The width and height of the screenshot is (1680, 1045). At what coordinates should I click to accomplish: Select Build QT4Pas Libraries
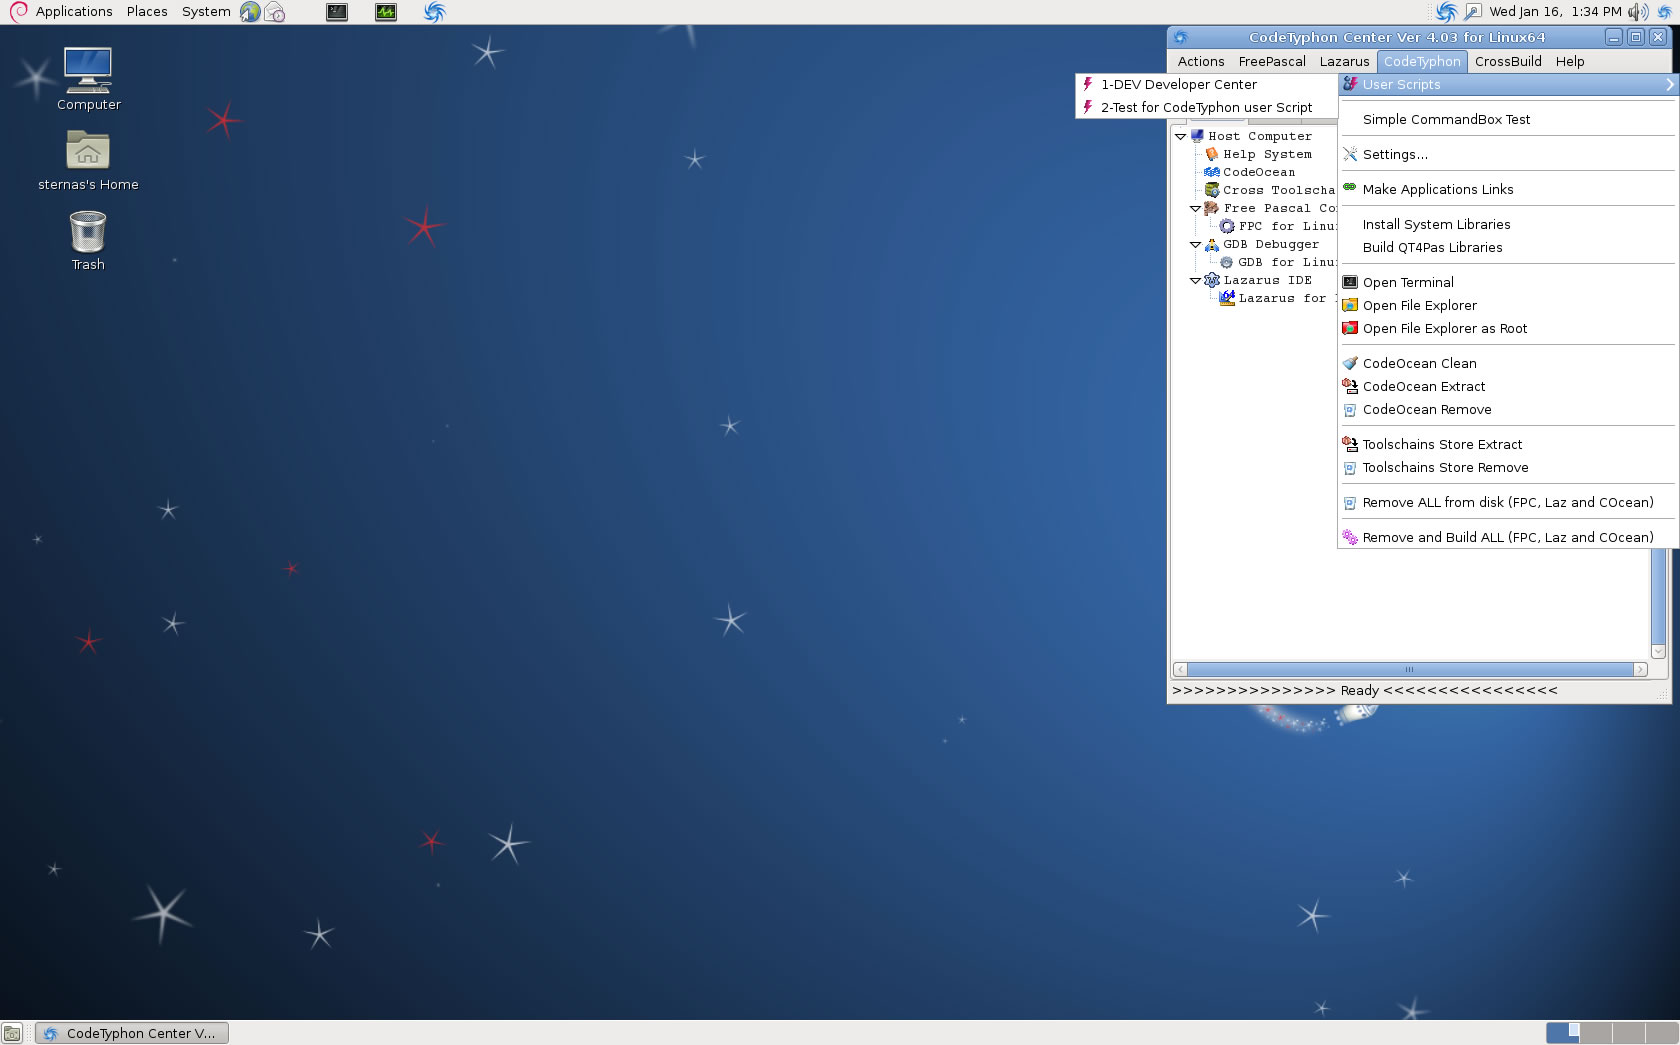[x=1508, y=247]
